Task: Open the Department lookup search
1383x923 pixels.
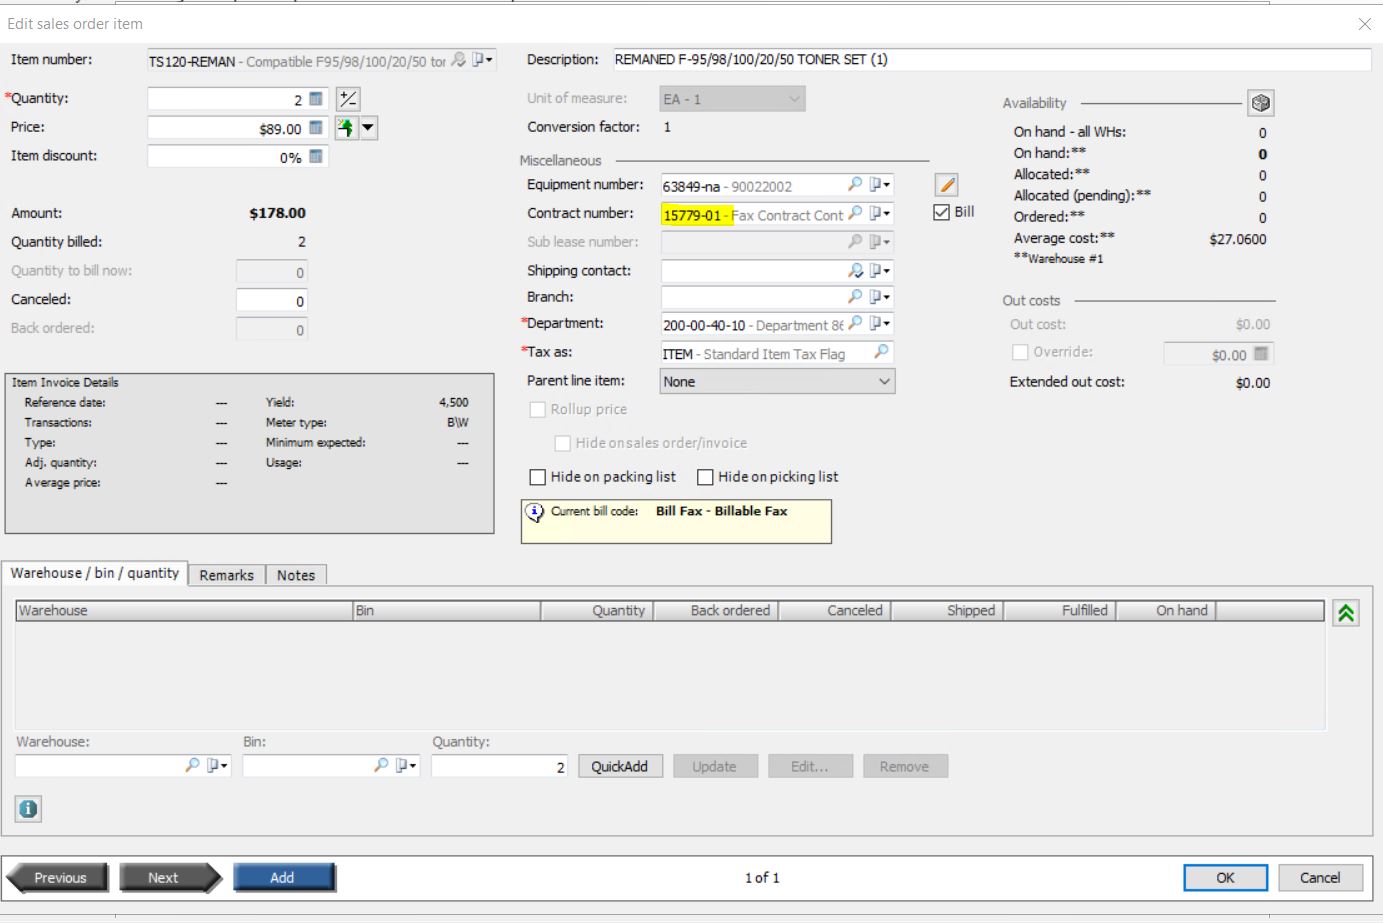Action: pos(855,323)
